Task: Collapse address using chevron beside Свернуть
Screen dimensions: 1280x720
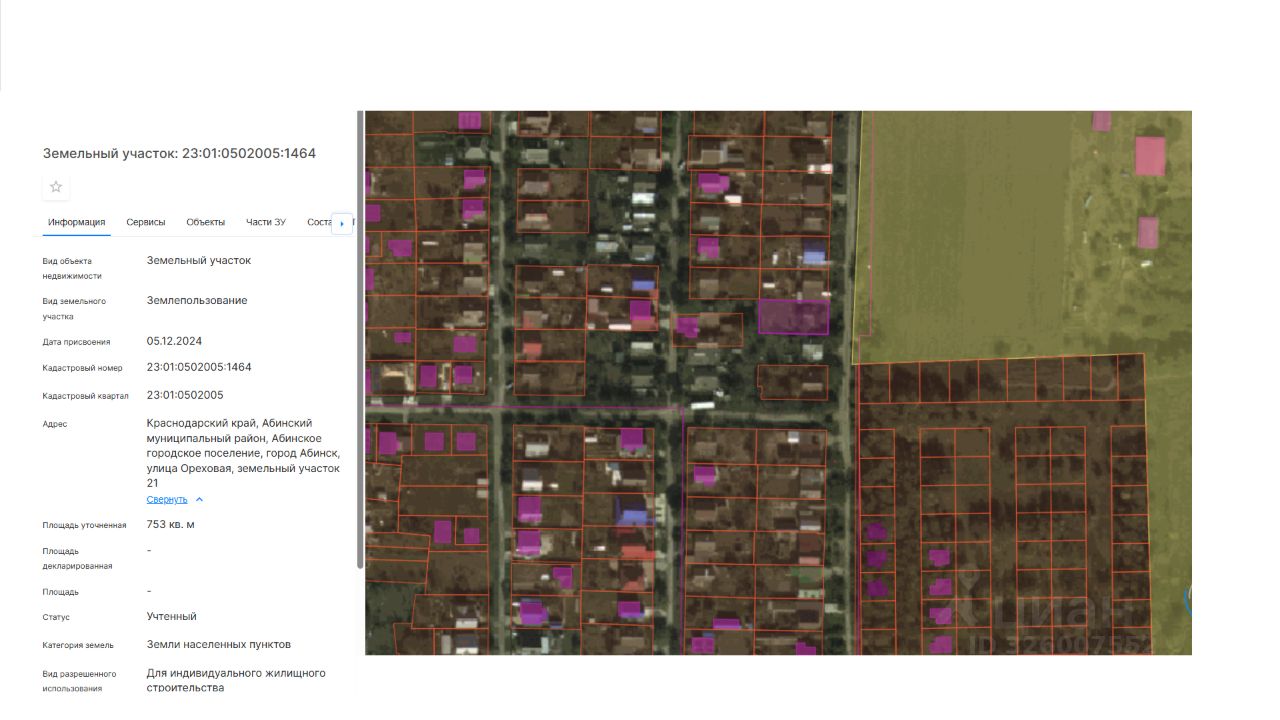Action: point(199,499)
